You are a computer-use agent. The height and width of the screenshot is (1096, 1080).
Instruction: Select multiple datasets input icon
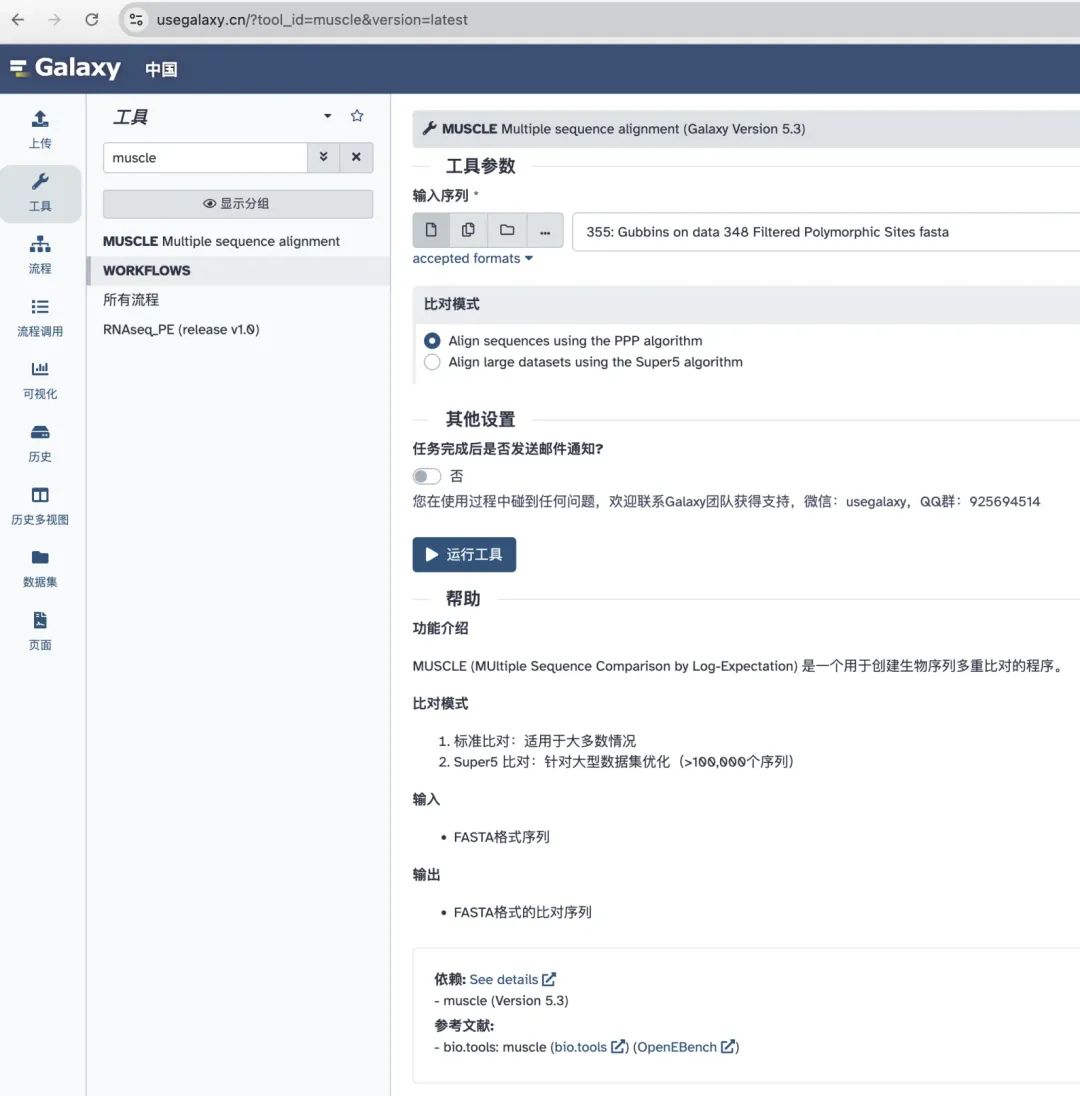click(468, 230)
